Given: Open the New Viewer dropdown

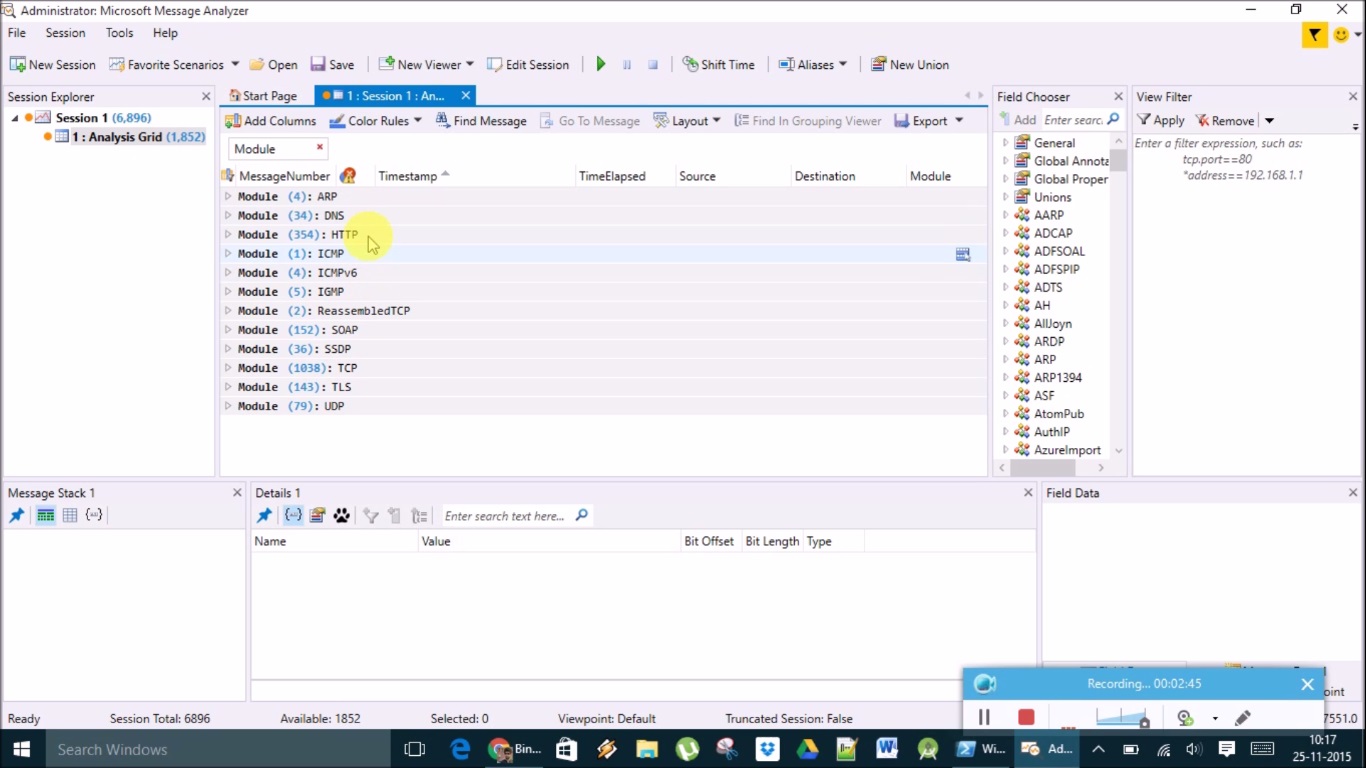Looking at the screenshot, I should click(470, 64).
